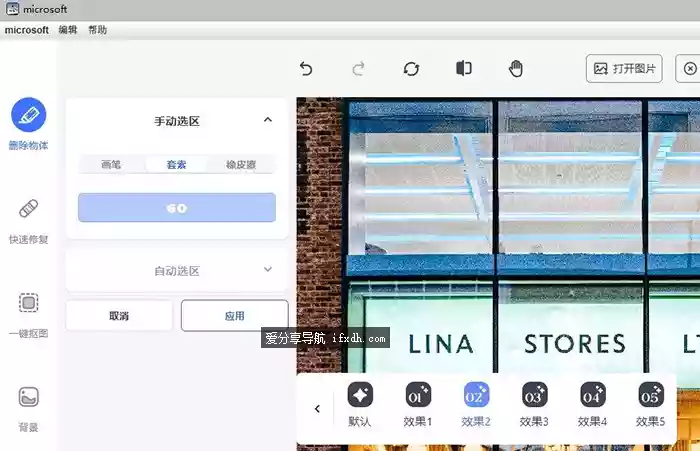Expand the 自动选区 panel
Viewport: 700px width, 451px height.
click(267, 270)
